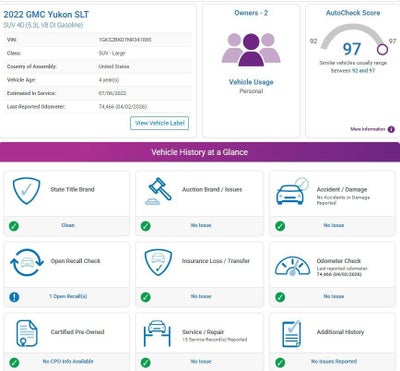Click the 2022 GMC Yukon SLT heading

click(46, 14)
